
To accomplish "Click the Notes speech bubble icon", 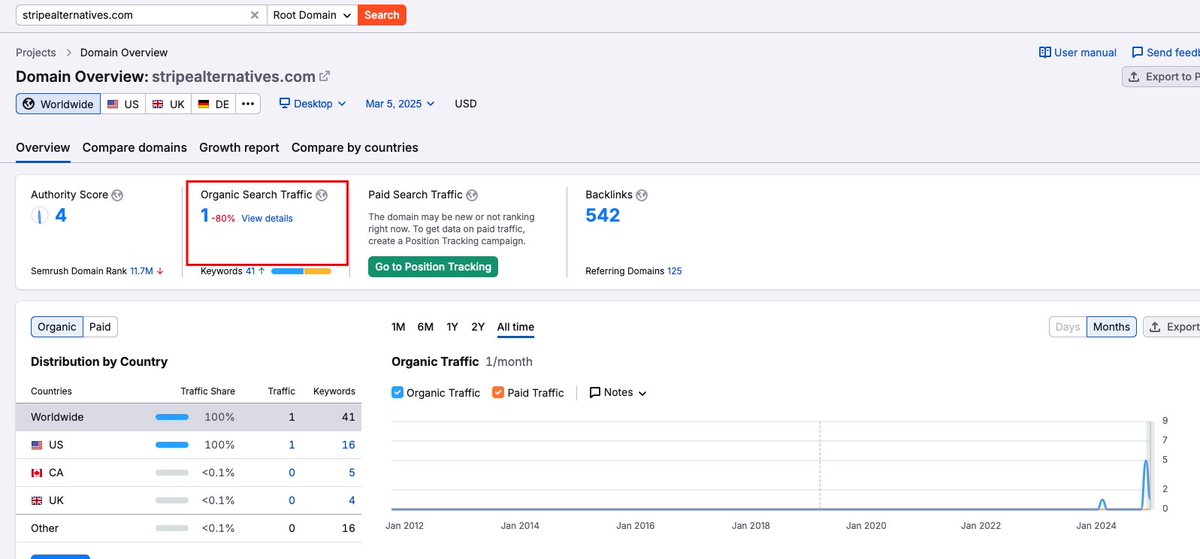I will click(x=595, y=393).
